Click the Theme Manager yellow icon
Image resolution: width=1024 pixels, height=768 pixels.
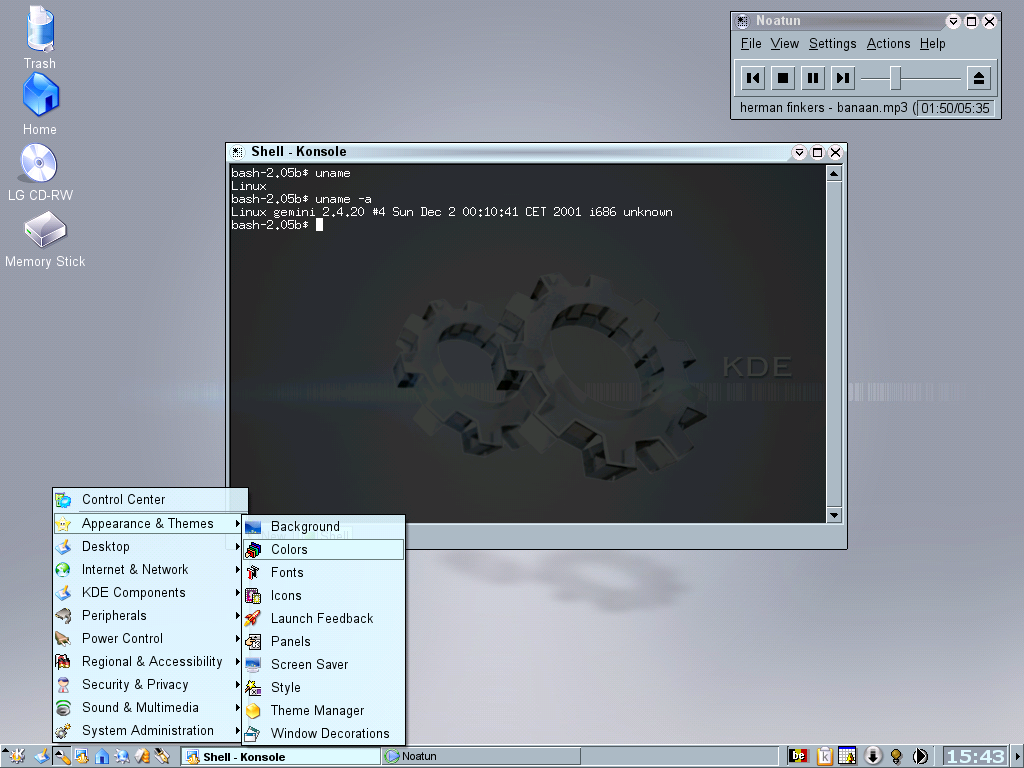[x=253, y=711]
